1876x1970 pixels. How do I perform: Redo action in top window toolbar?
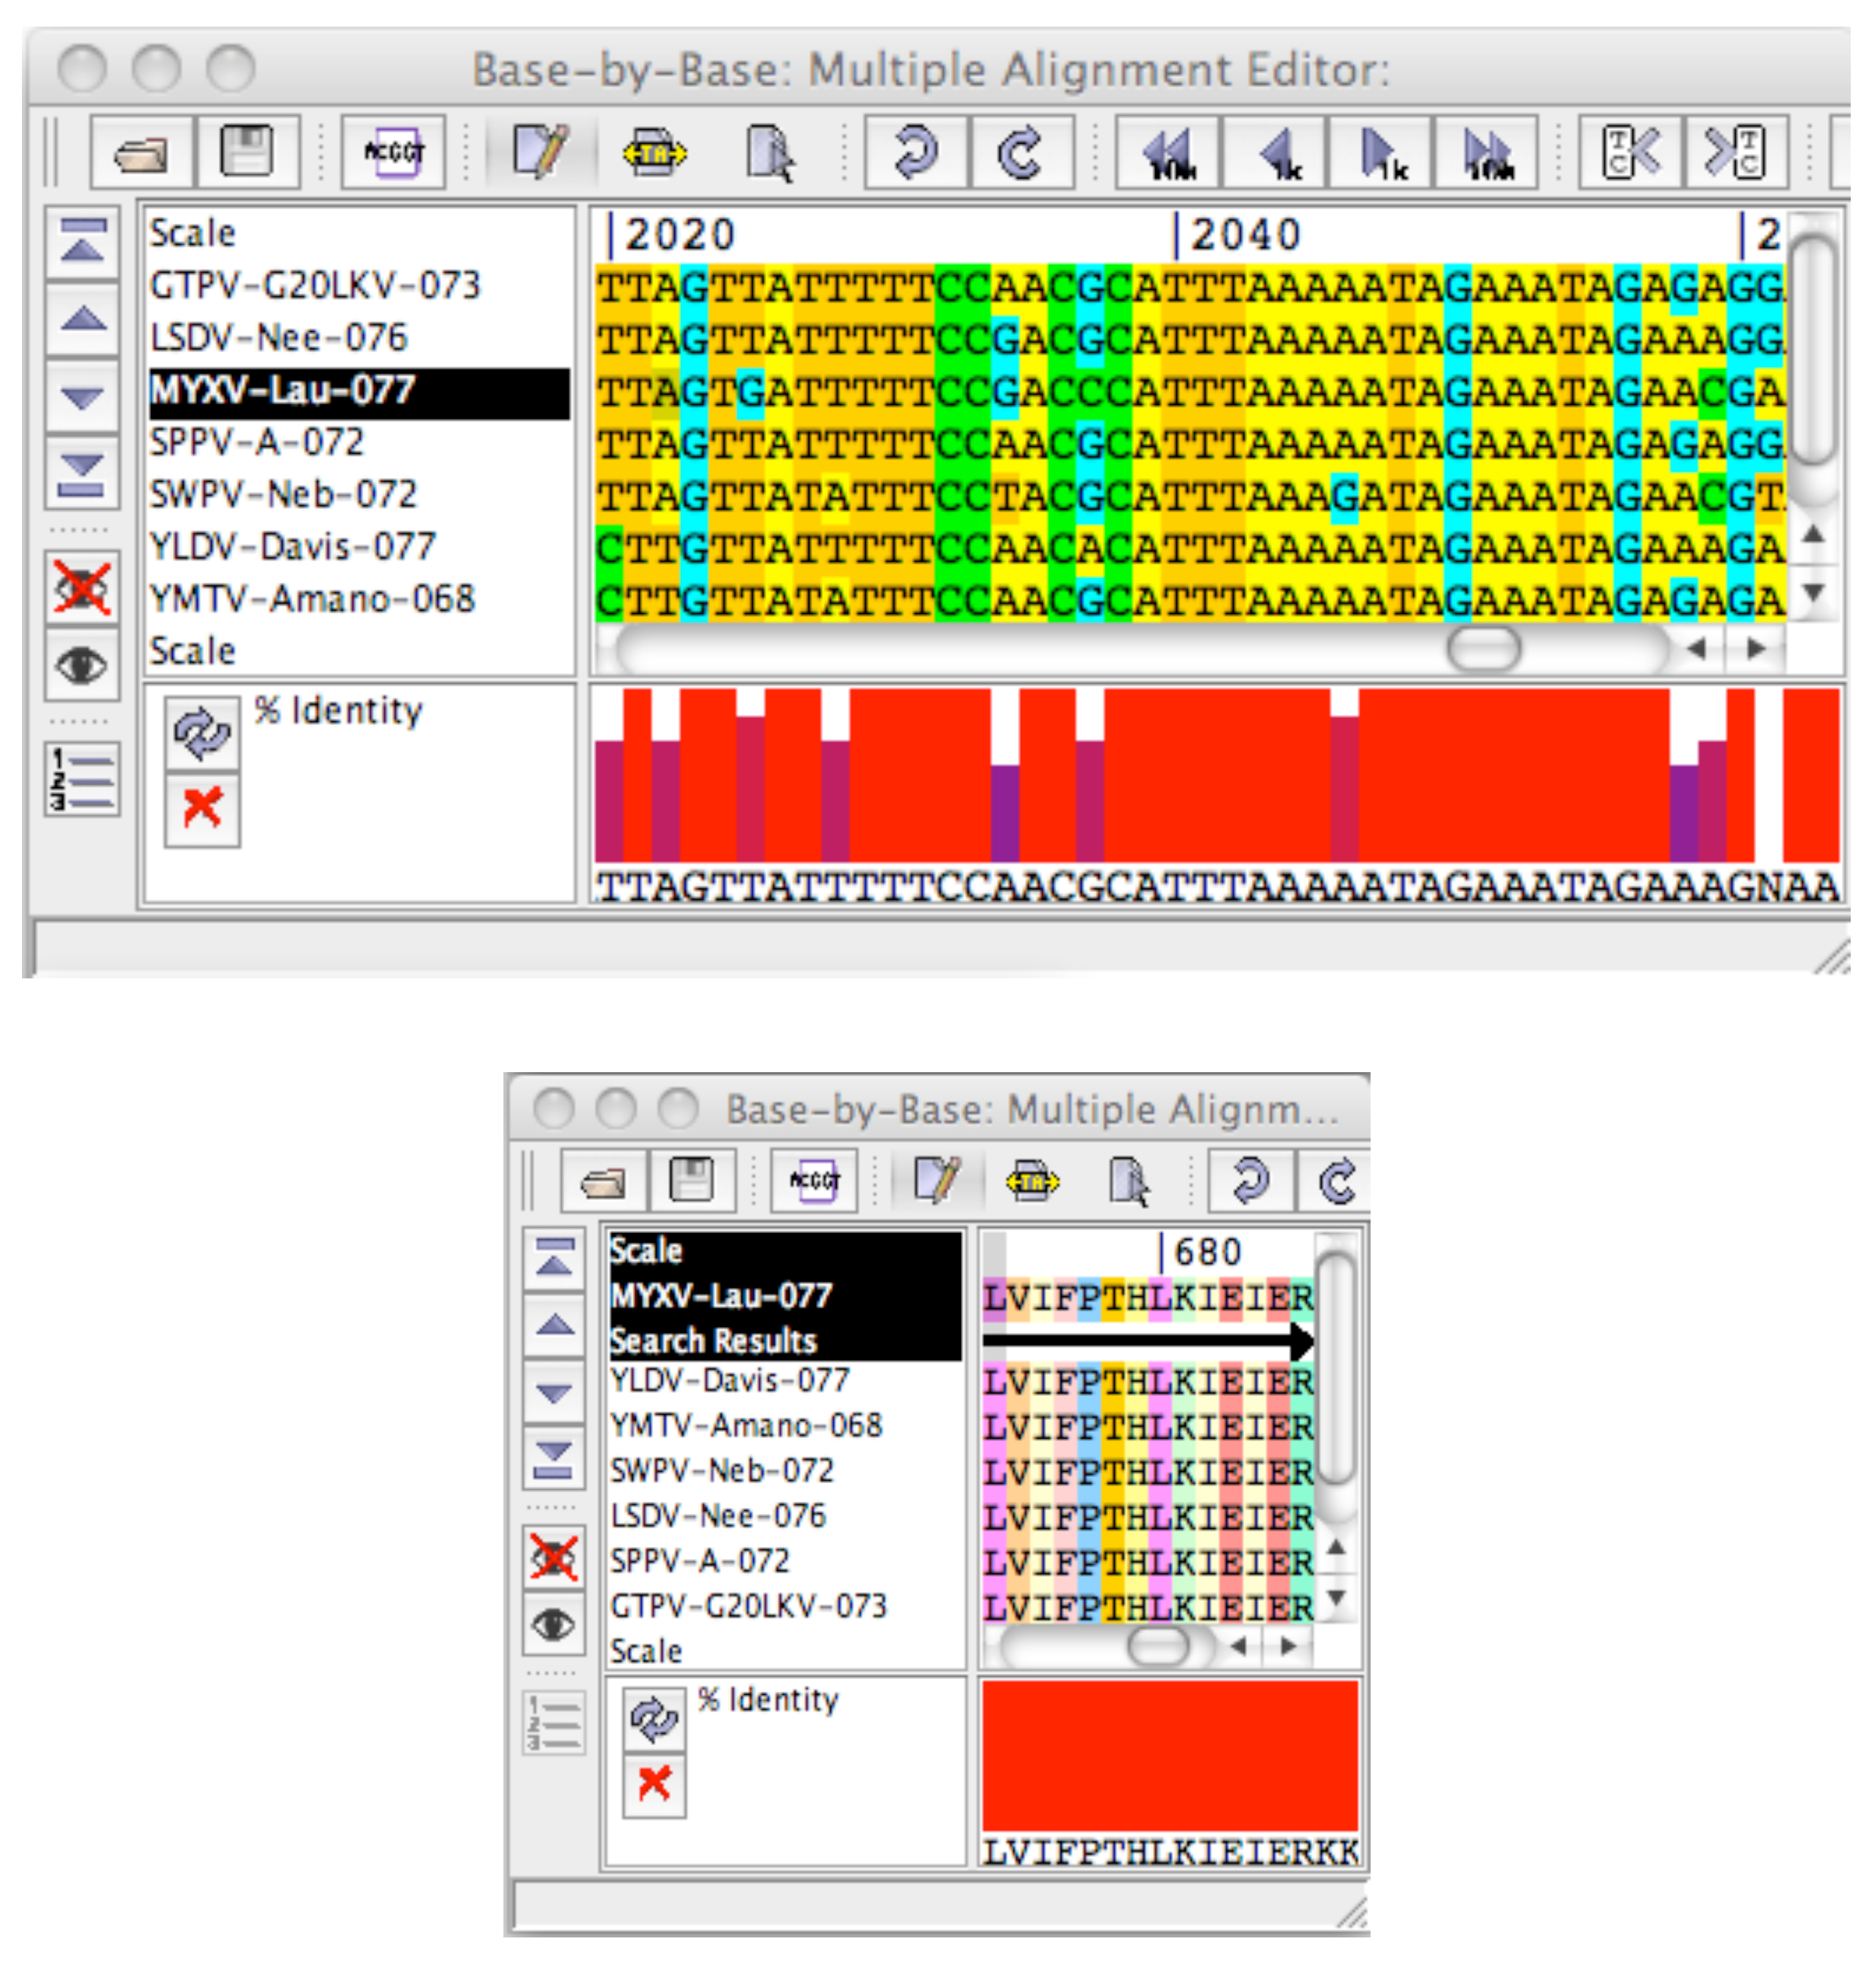1021,153
